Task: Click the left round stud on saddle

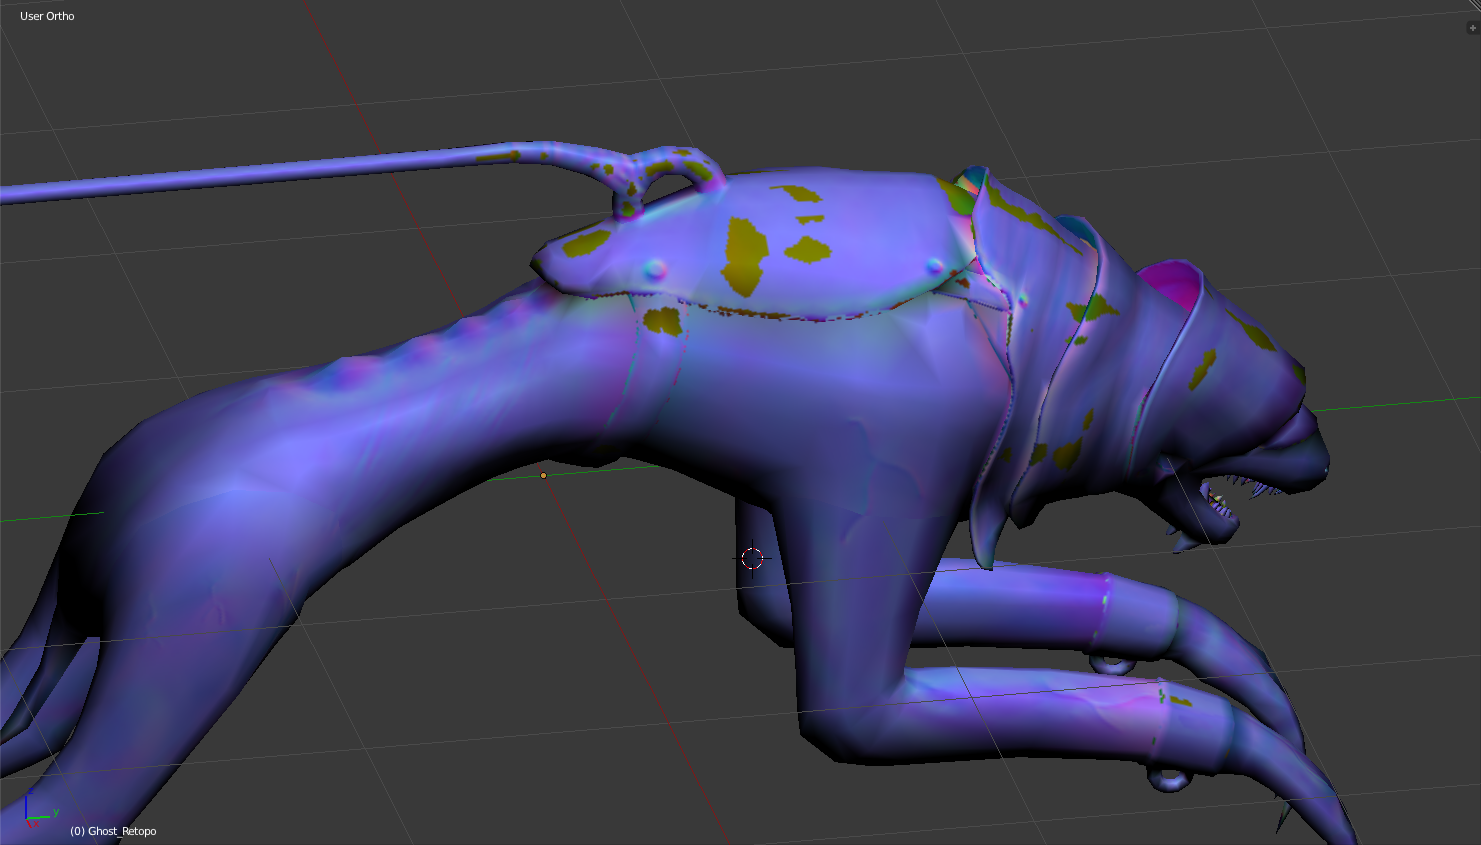Action: click(655, 268)
